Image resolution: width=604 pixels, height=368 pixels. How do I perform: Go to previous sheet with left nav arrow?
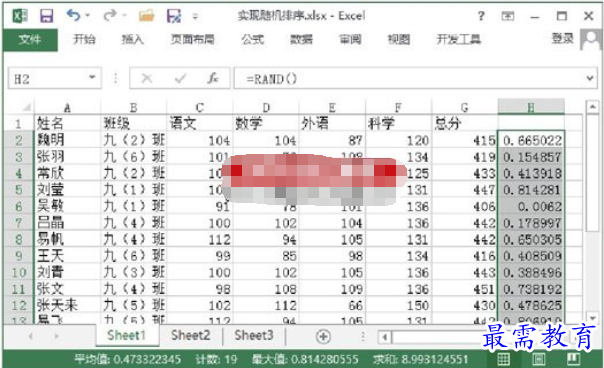click(x=30, y=336)
